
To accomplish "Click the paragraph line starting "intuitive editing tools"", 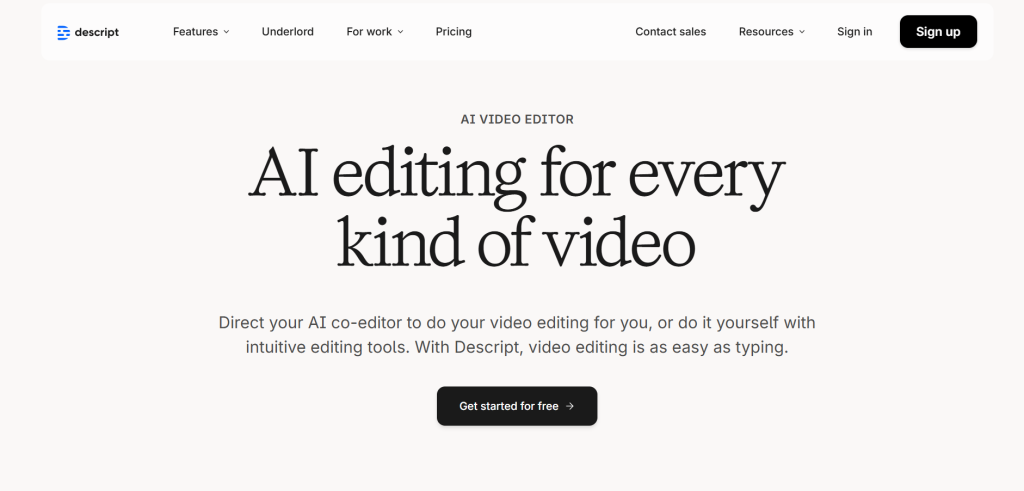I will pyautogui.click(x=516, y=348).
